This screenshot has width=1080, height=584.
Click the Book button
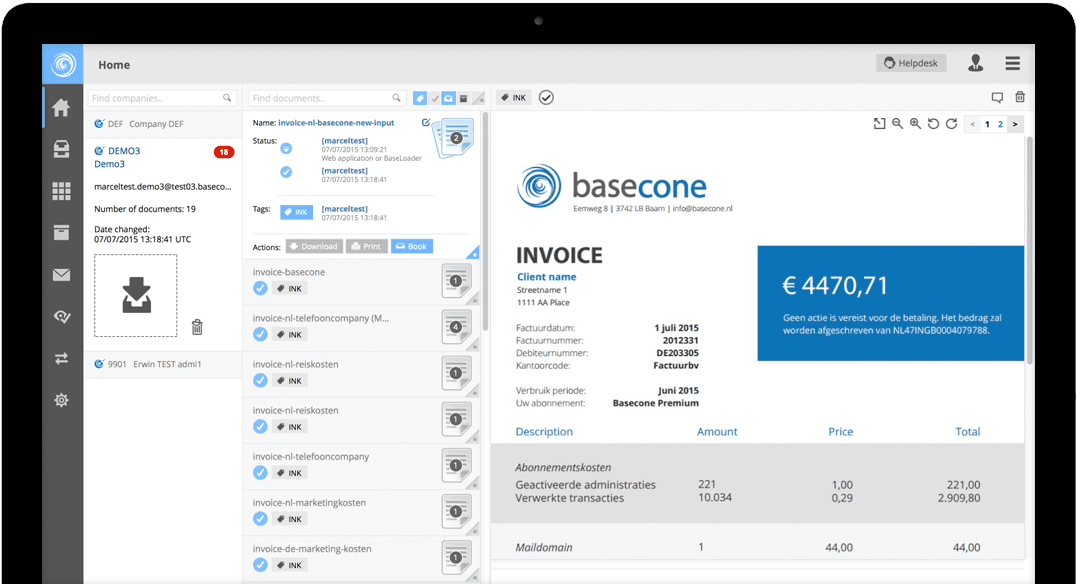click(412, 246)
